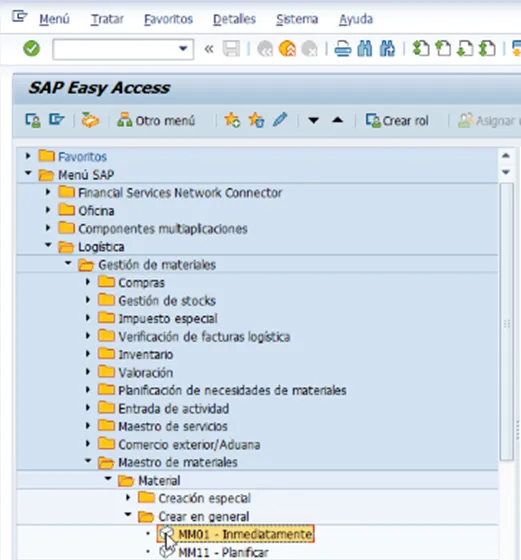Open the Favoritos menu
The height and width of the screenshot is (560, 521).
(168, 19)
